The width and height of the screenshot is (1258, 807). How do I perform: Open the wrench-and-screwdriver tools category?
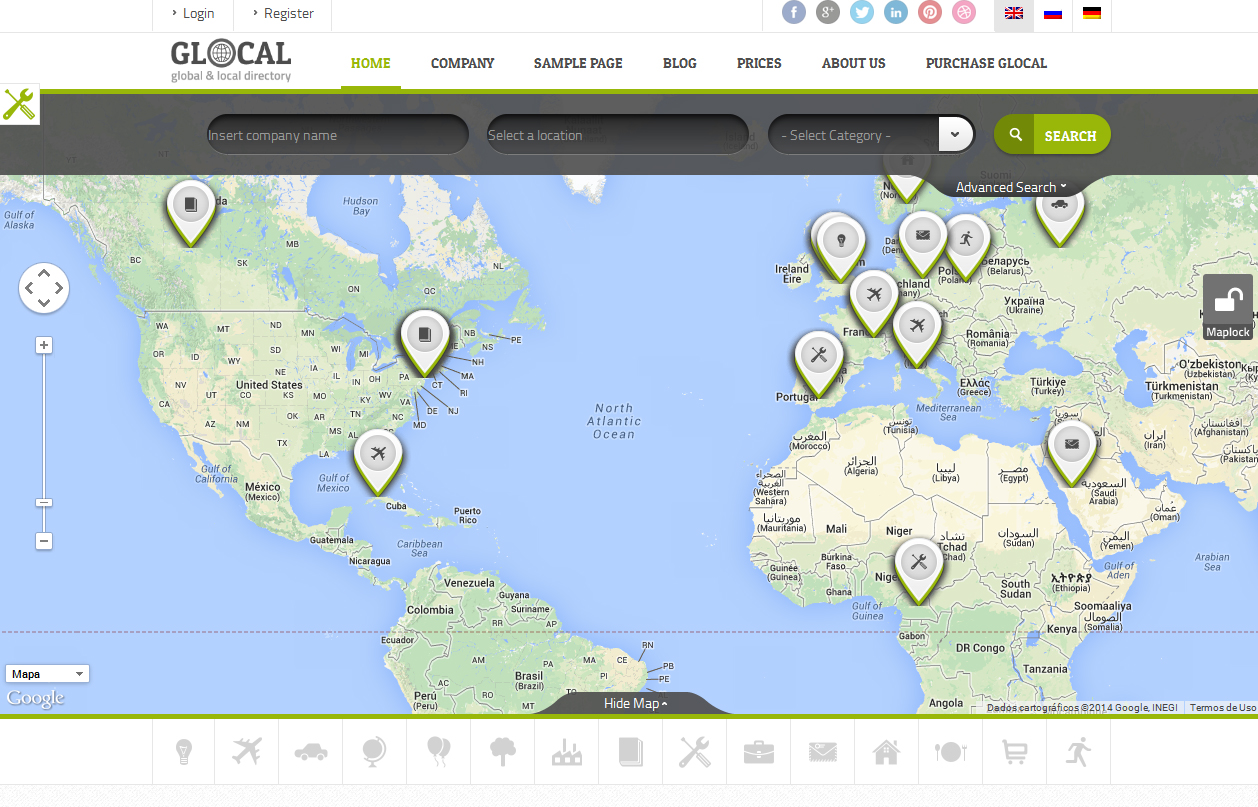(695, 752)
